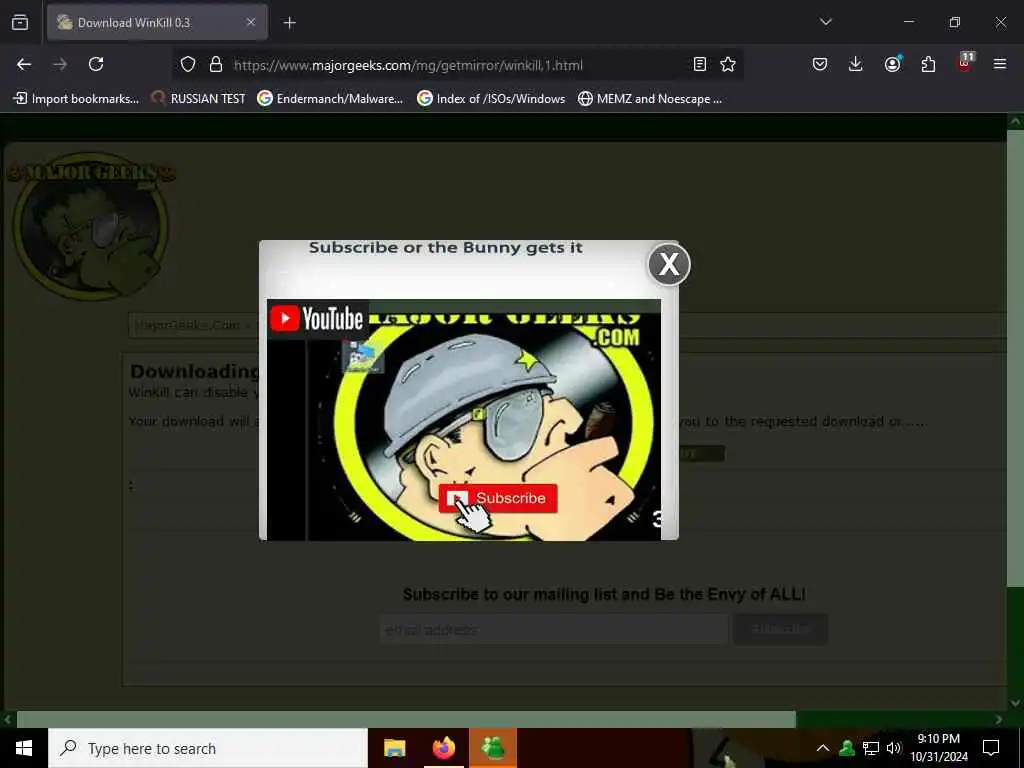The height and width of the screenshot is (768, 1024).
Task: Open a new tab with the plus button
Action: click(290, 23)
